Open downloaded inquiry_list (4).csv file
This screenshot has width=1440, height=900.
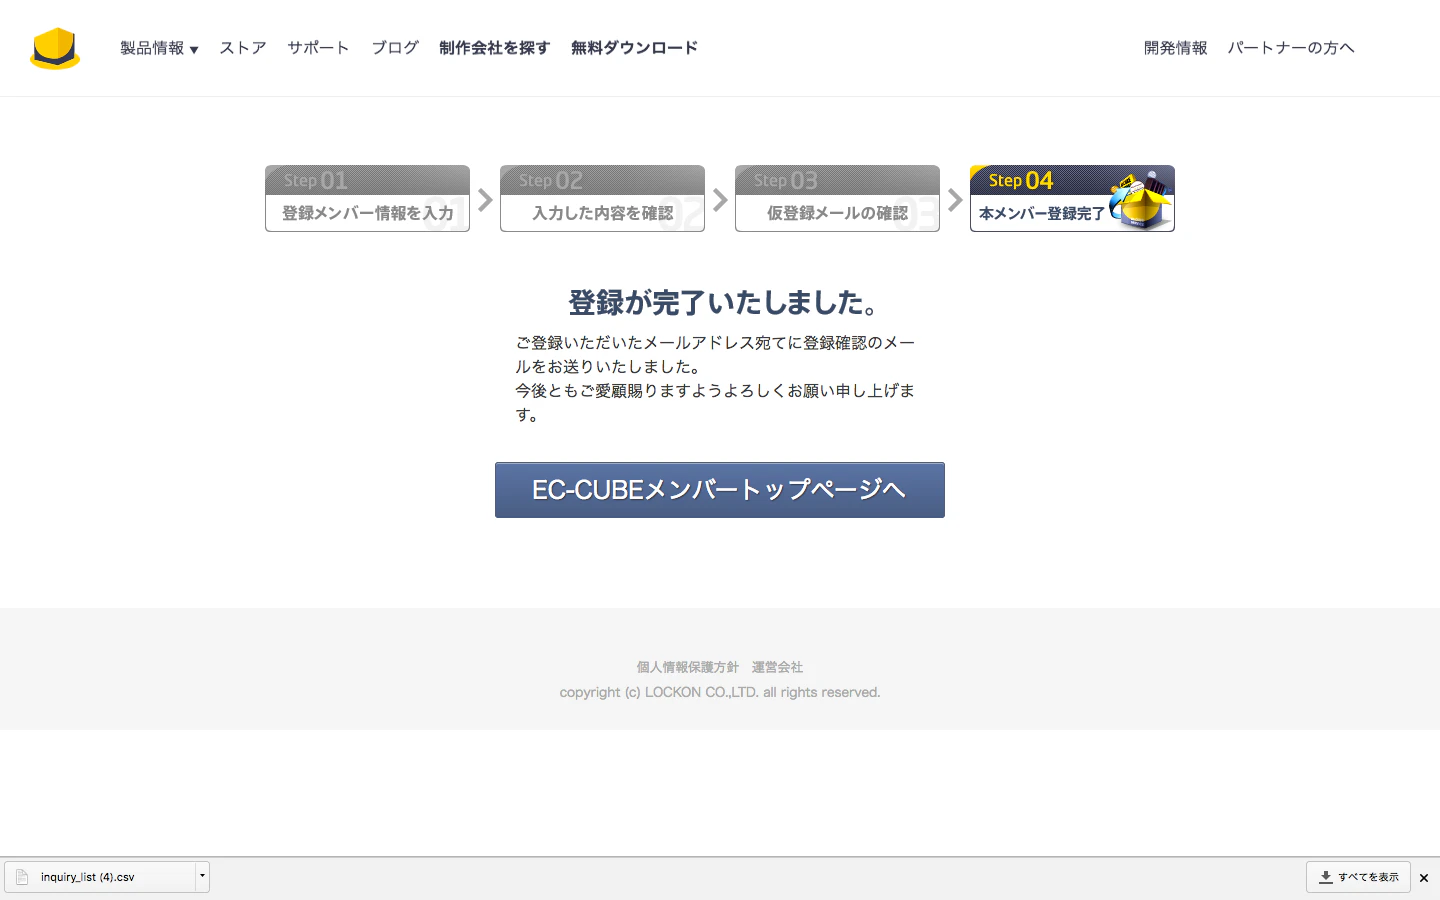(x=100, y=877)
